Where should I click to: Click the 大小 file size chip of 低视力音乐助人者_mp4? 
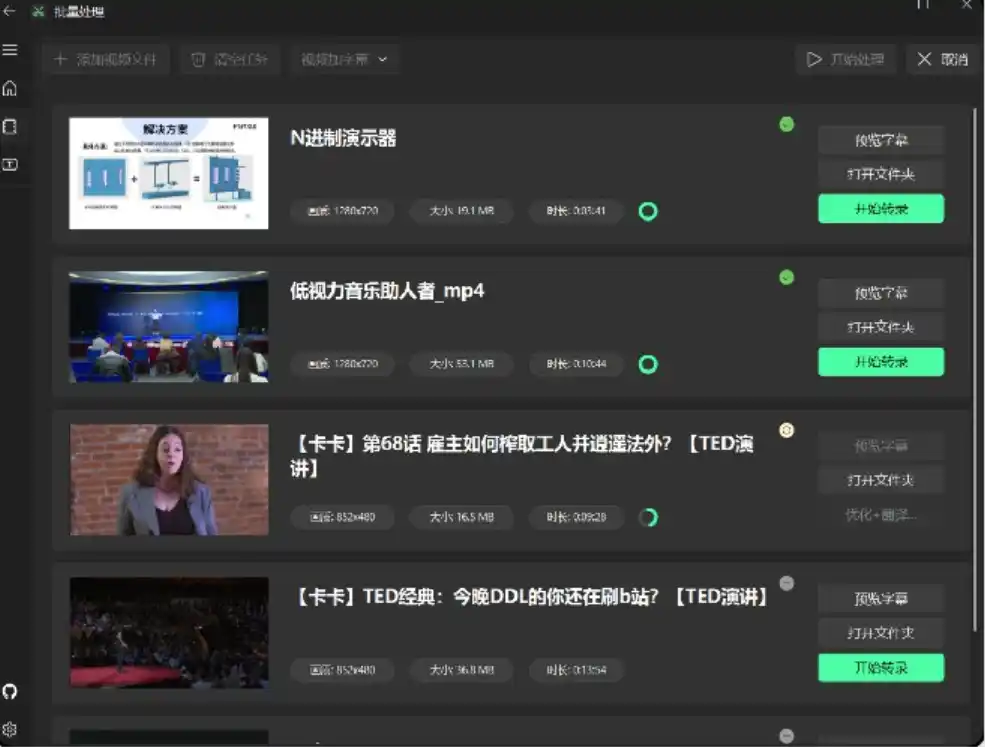click(x=462, y=364)
